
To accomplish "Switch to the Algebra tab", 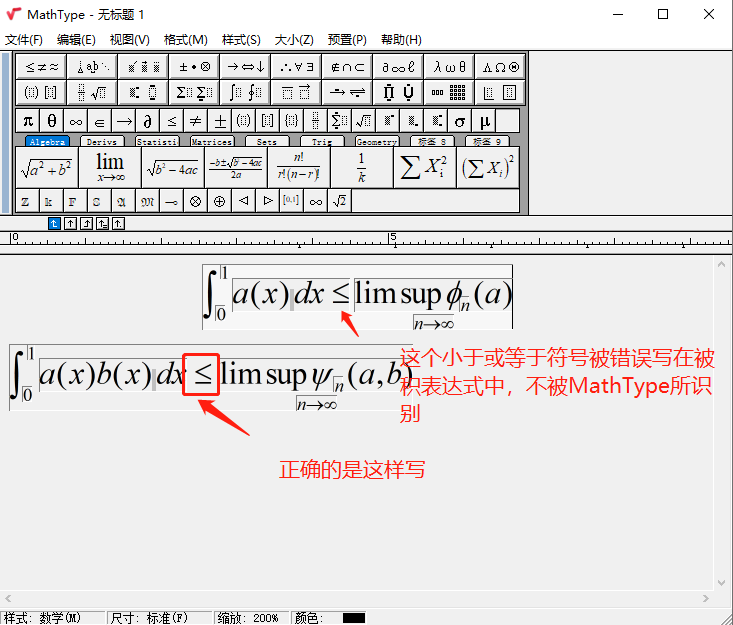I will (47, 141).
